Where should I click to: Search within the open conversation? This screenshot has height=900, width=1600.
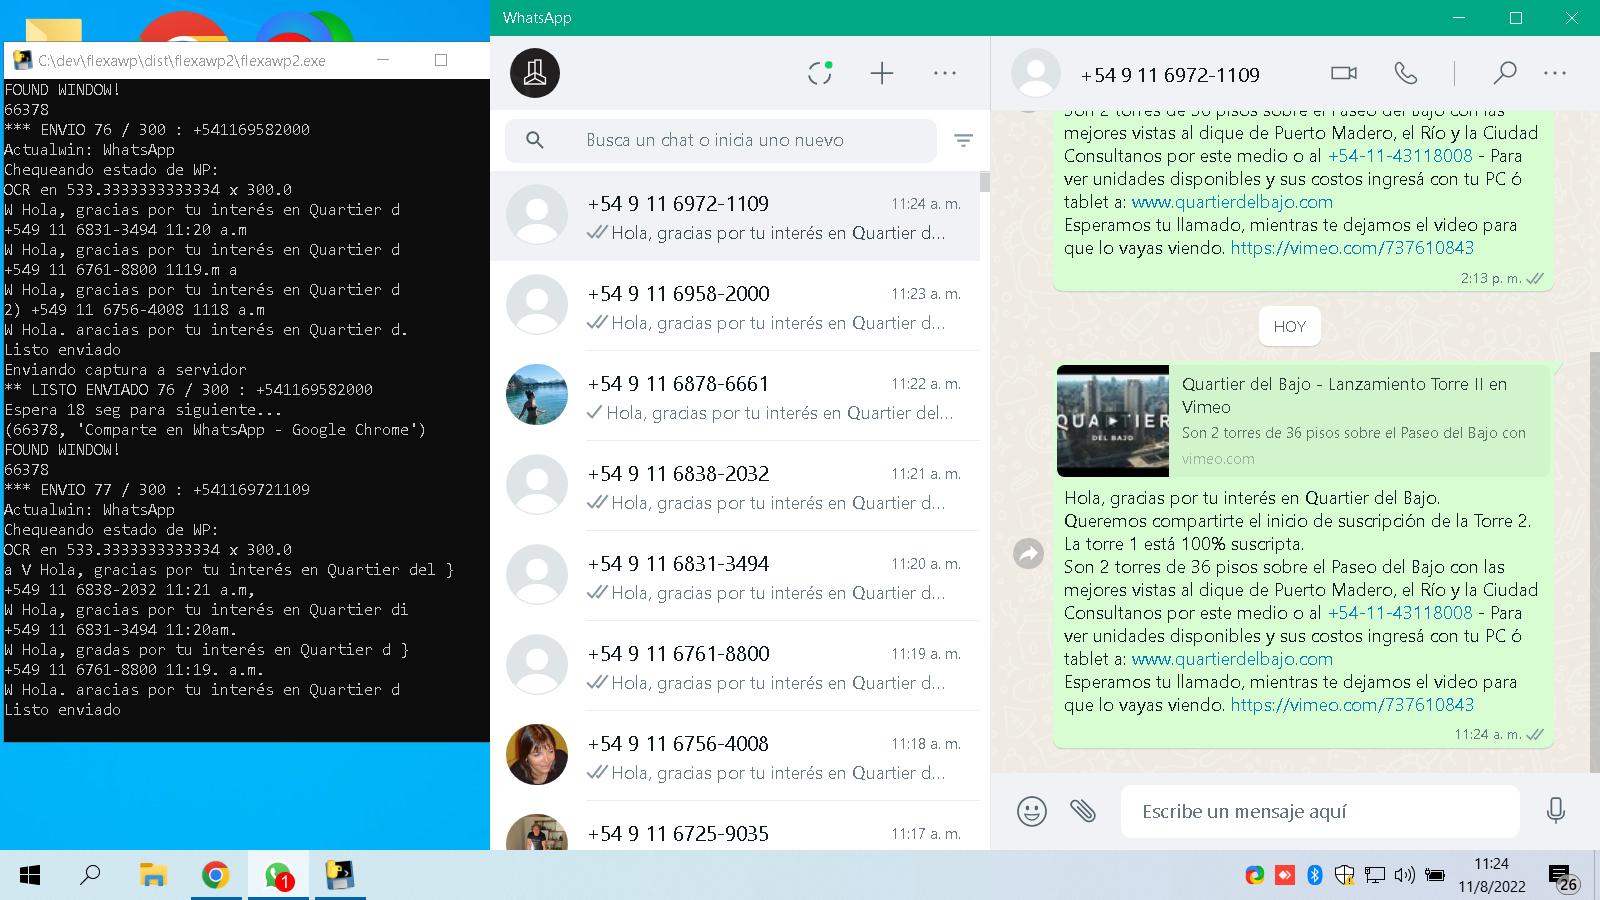pos(1504,73)
